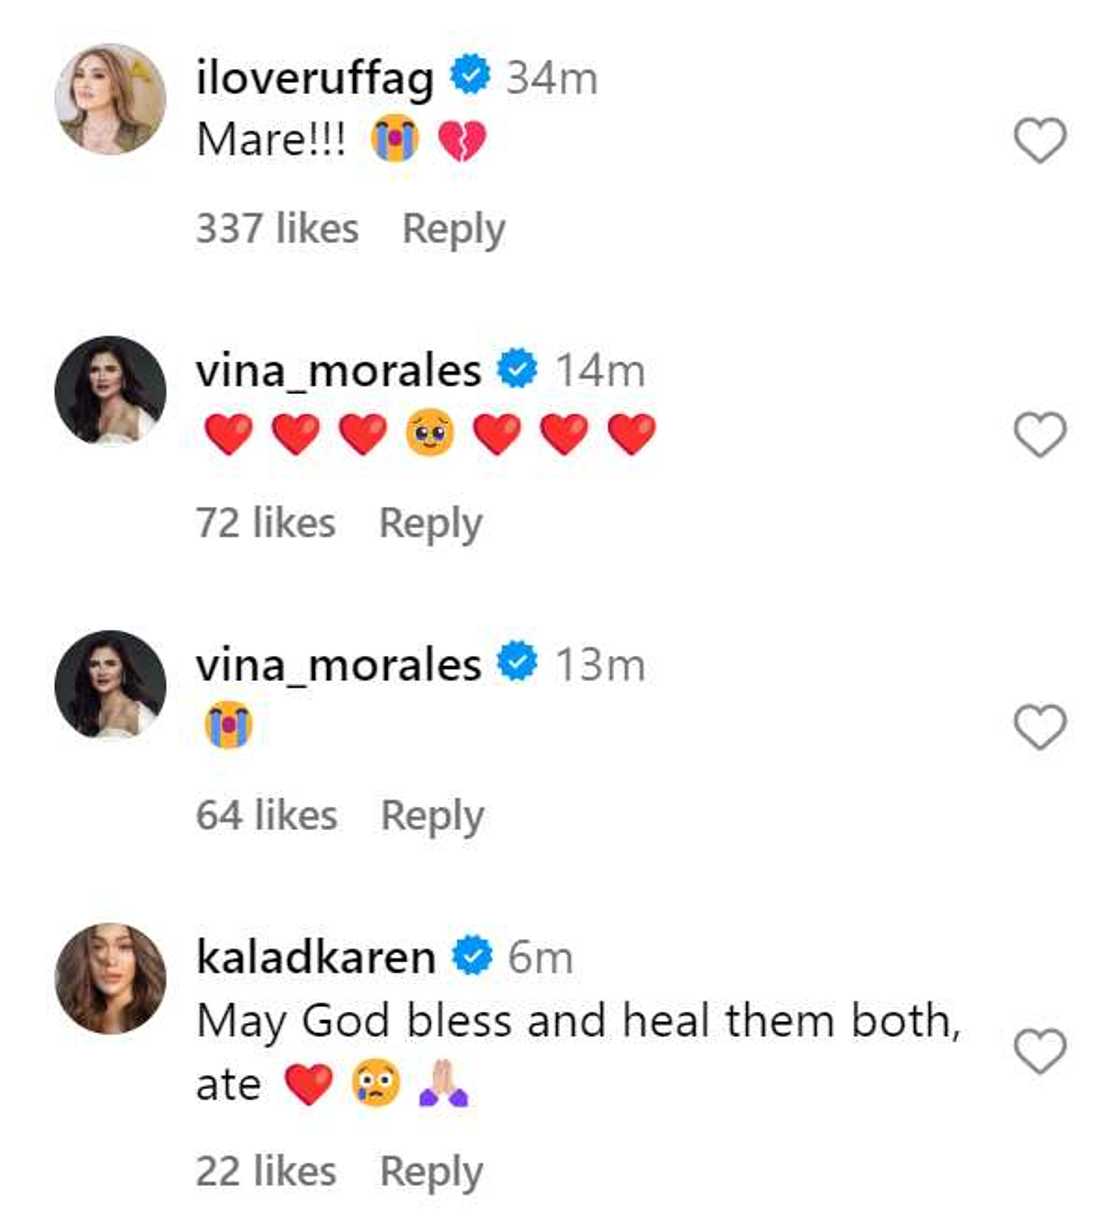The height and width of the screenshot is (1226, 1120).
Task: Open vina_morales avatar on 13m comment
Action: [110, 684]
